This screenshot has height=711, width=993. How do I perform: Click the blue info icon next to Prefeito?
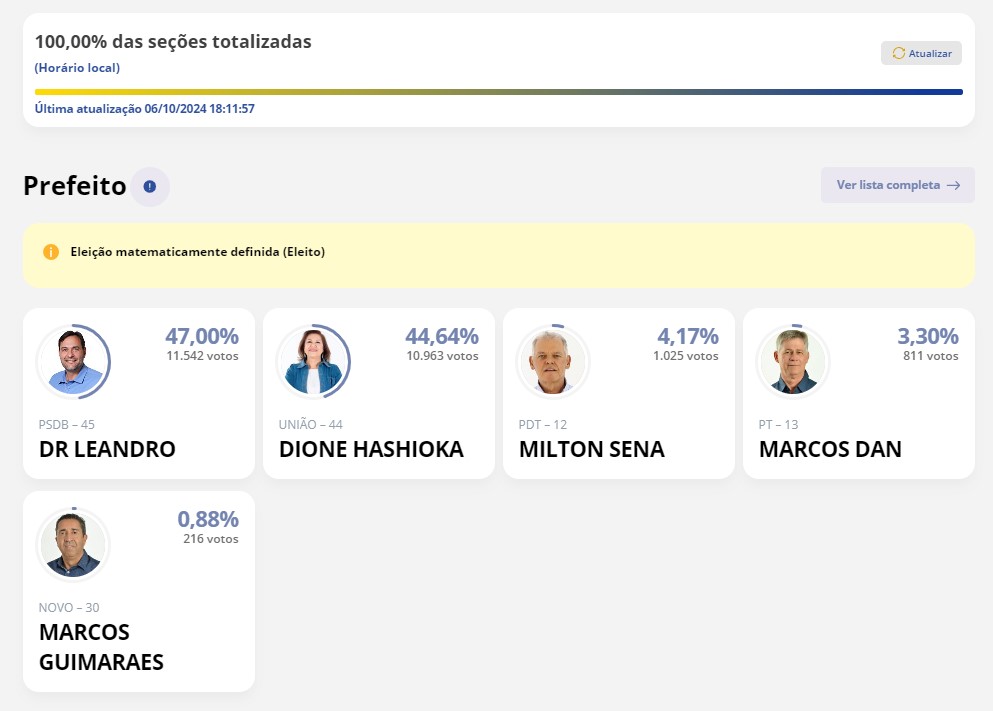tap(149, 186)
